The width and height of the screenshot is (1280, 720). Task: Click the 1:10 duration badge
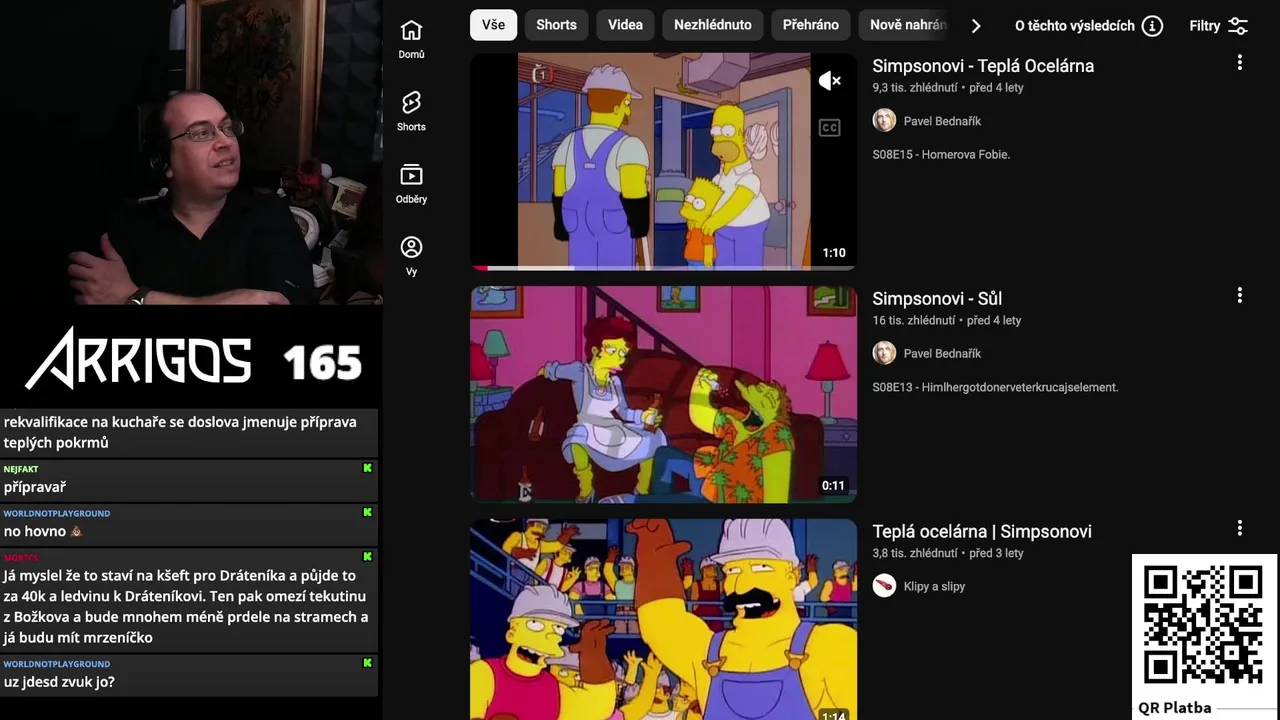[x=834, y=253]
